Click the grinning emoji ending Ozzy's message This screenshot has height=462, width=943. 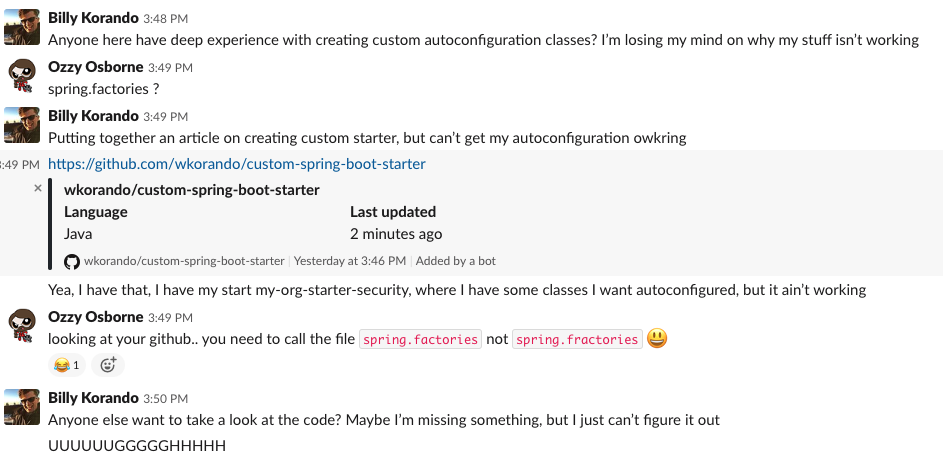pyautogui.click(x=657, y=339)
